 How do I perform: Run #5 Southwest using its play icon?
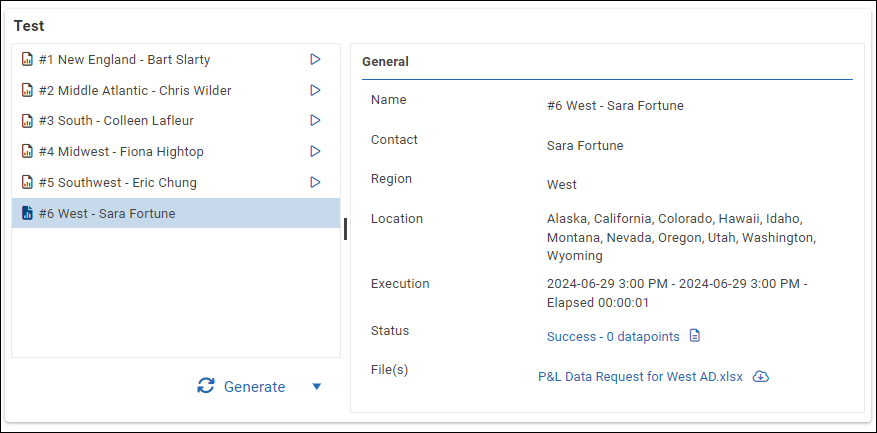(315, 183)
